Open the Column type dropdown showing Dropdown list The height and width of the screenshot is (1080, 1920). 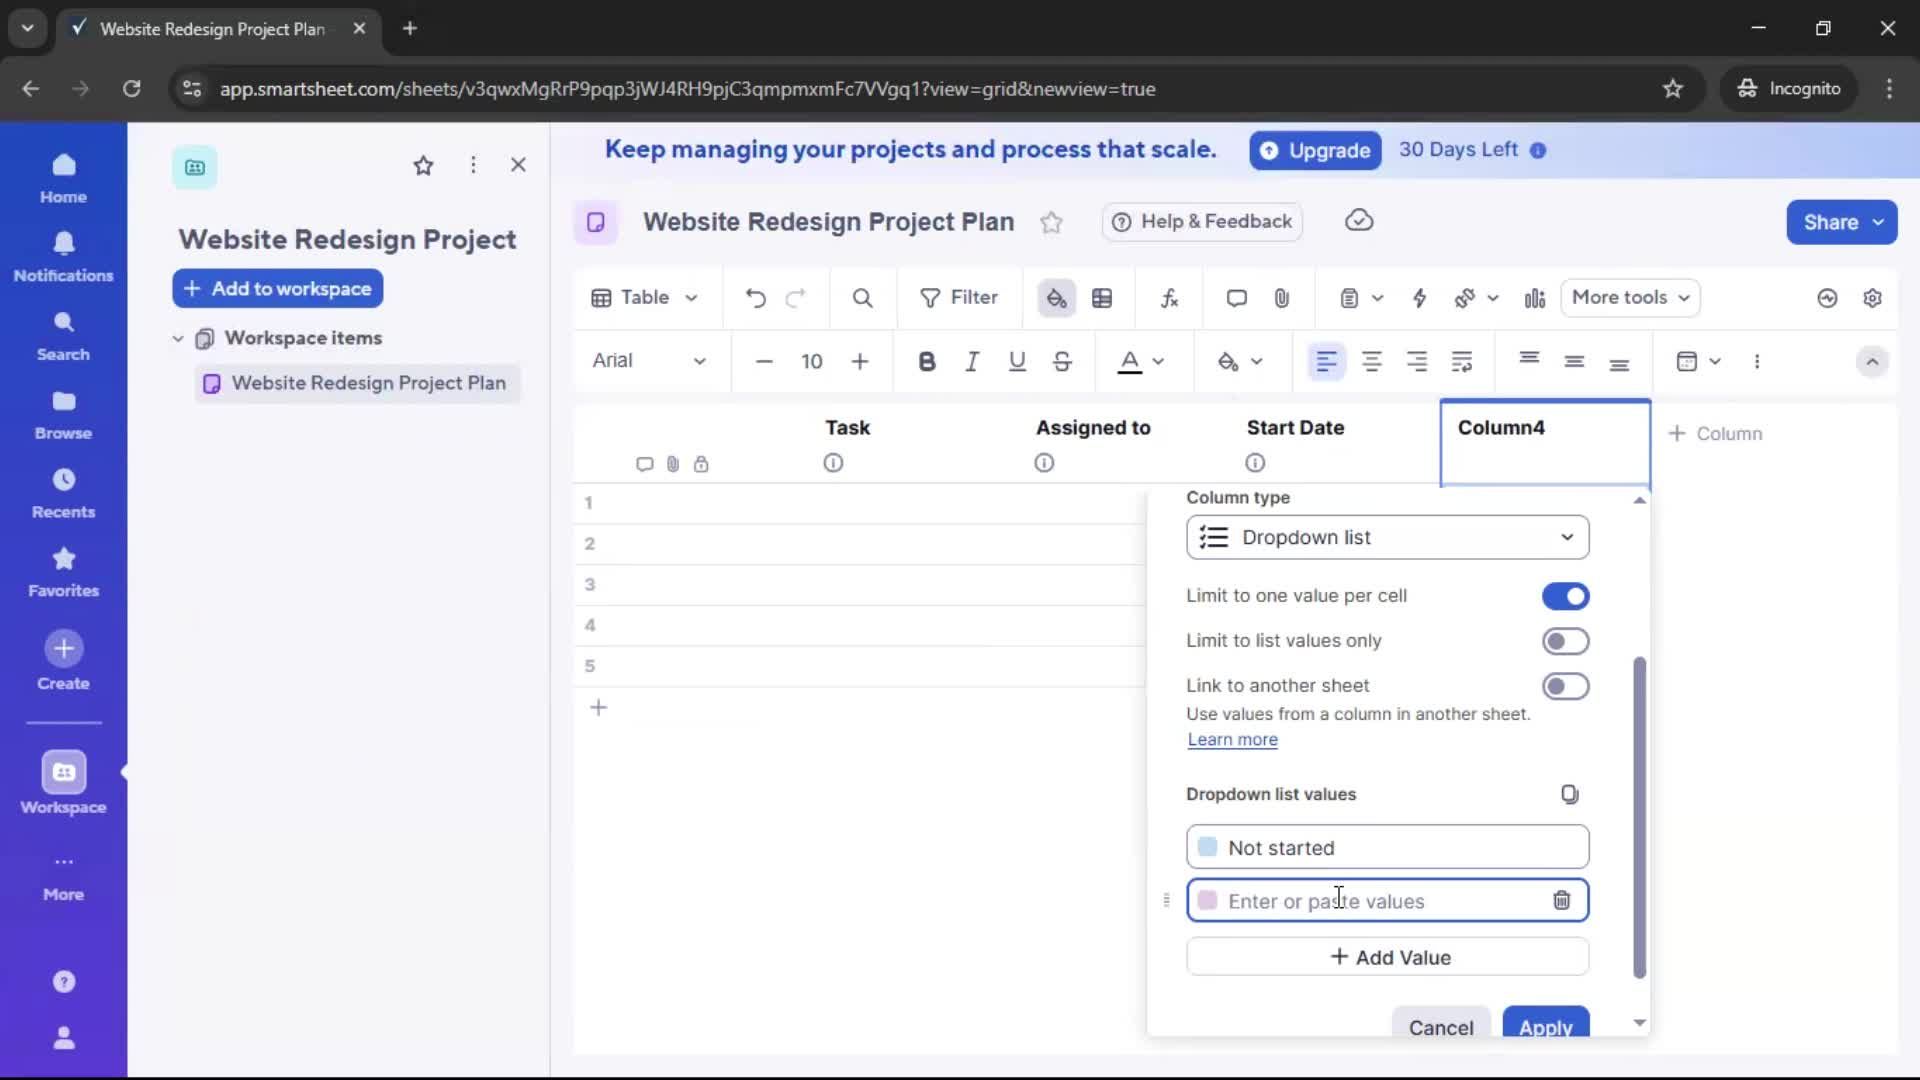pos(1388,537)
